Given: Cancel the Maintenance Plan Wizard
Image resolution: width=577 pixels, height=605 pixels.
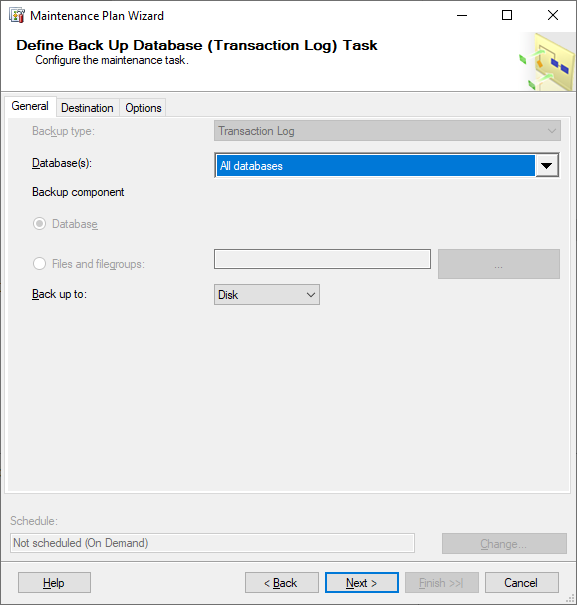Looking at the screenshot, I should click(522, 583).
